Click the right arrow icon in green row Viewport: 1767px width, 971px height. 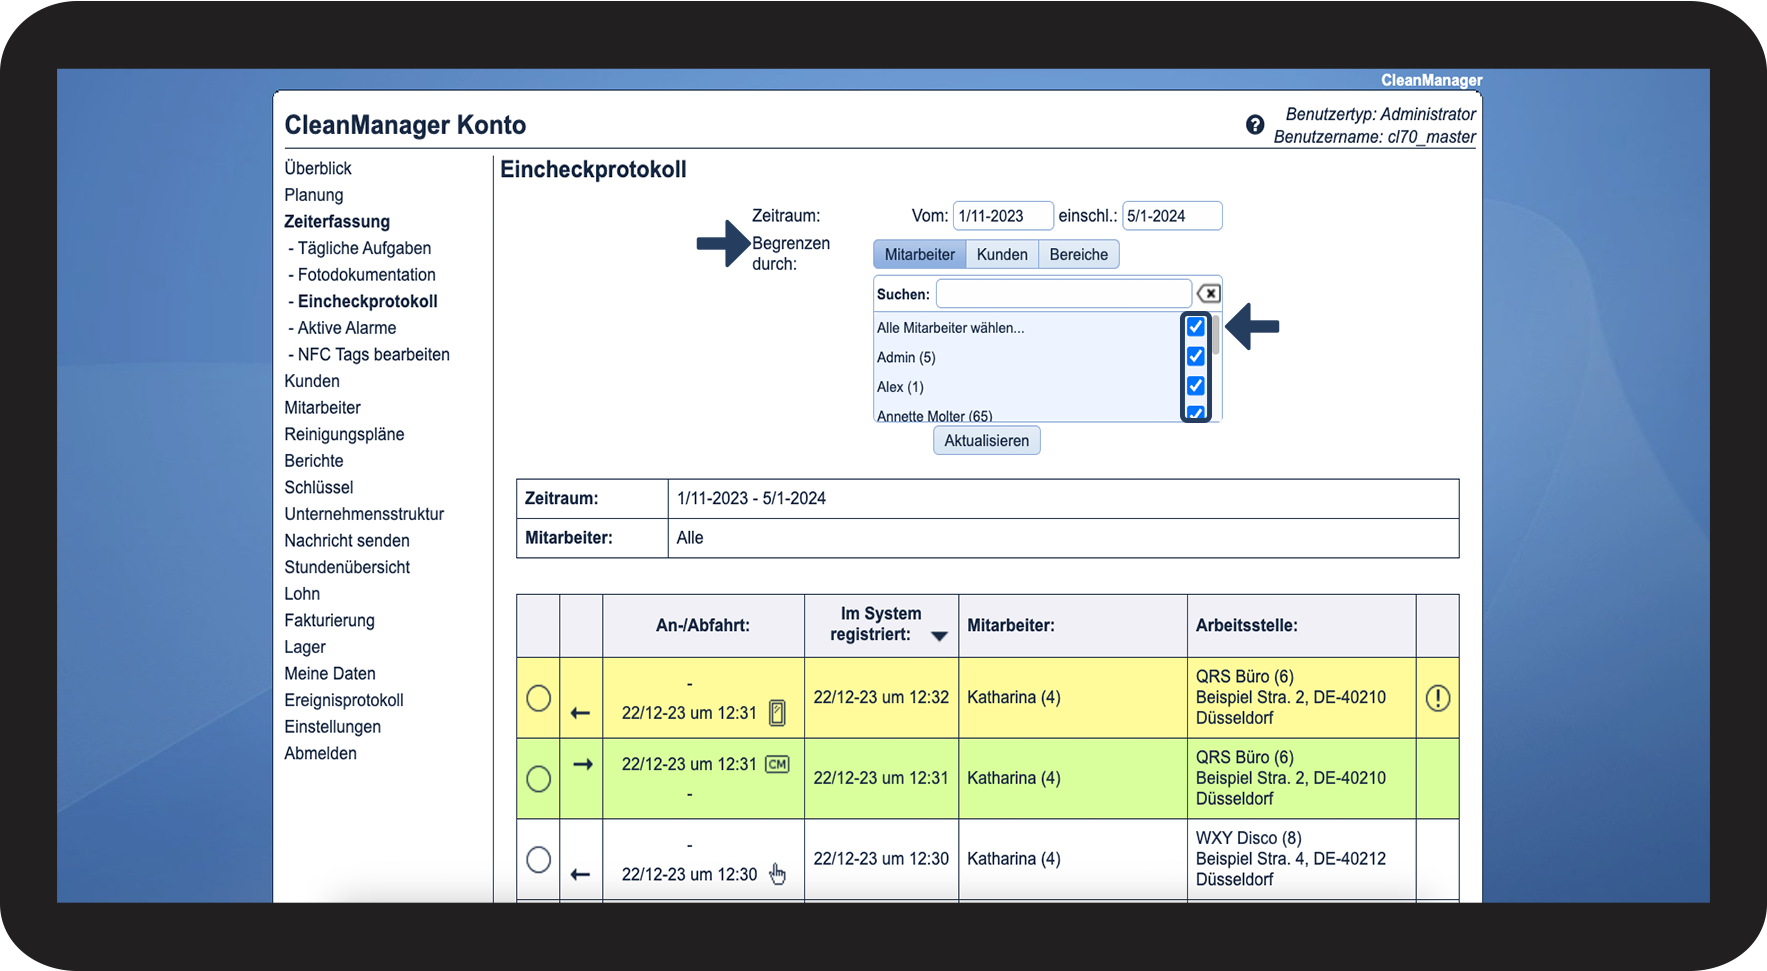(582, 764)
